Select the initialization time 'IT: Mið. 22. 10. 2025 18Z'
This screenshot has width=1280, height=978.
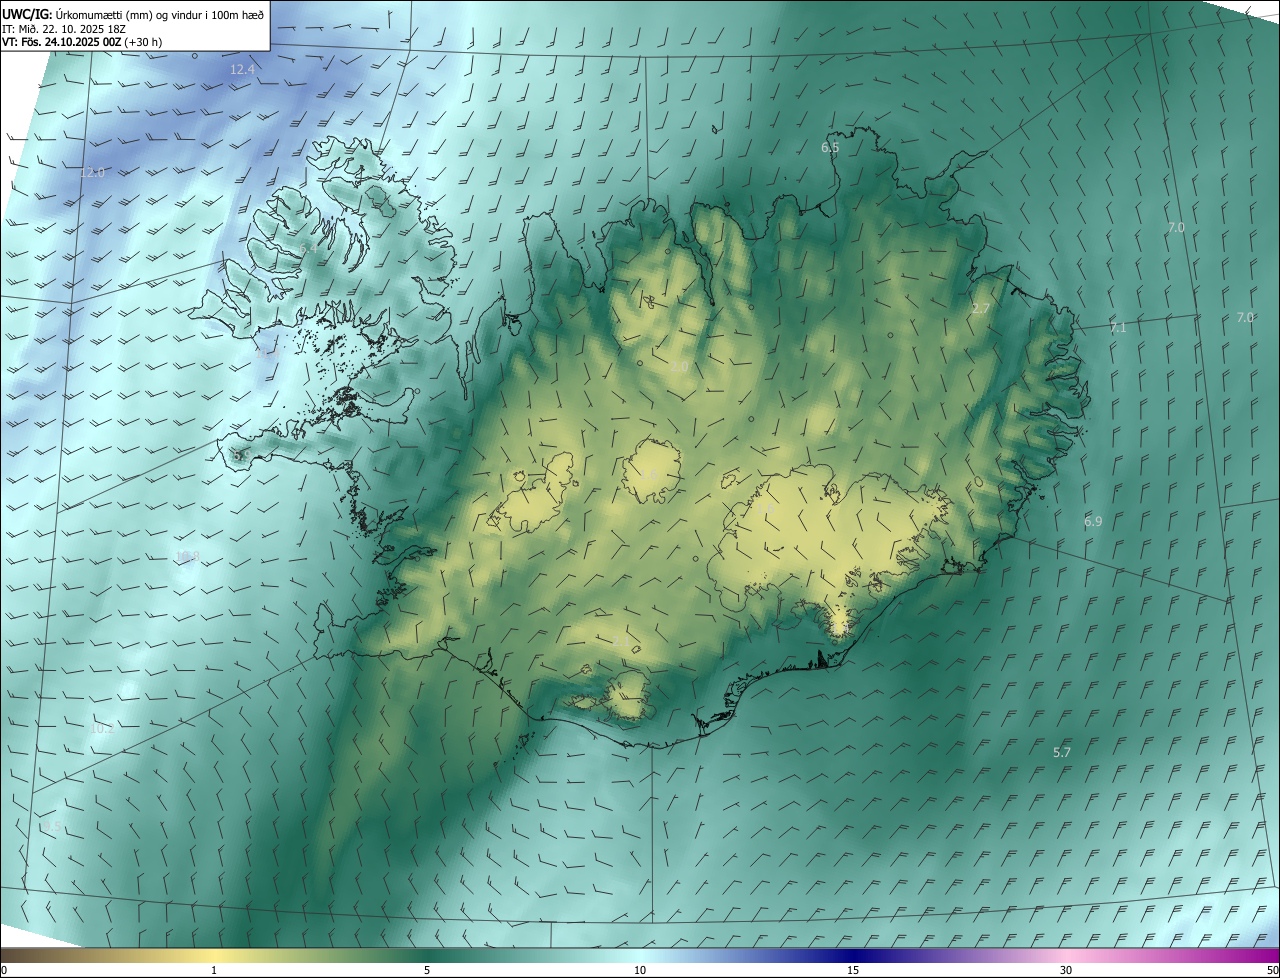[66, 28]
